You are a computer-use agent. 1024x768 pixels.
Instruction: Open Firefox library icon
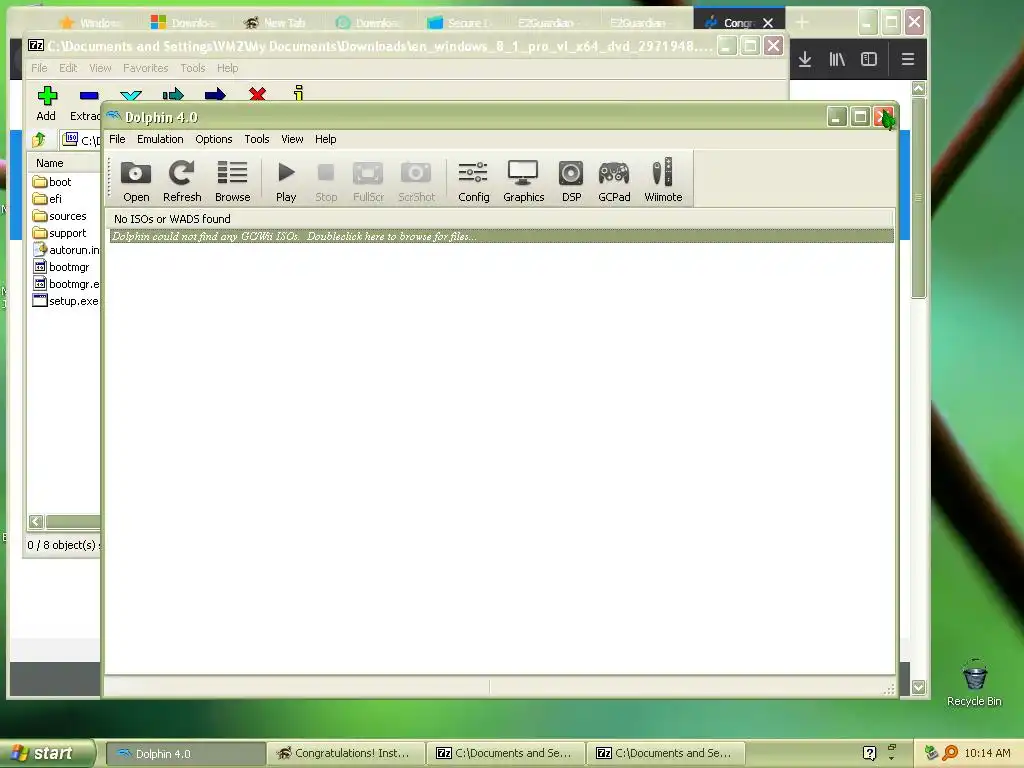point(837,59)
